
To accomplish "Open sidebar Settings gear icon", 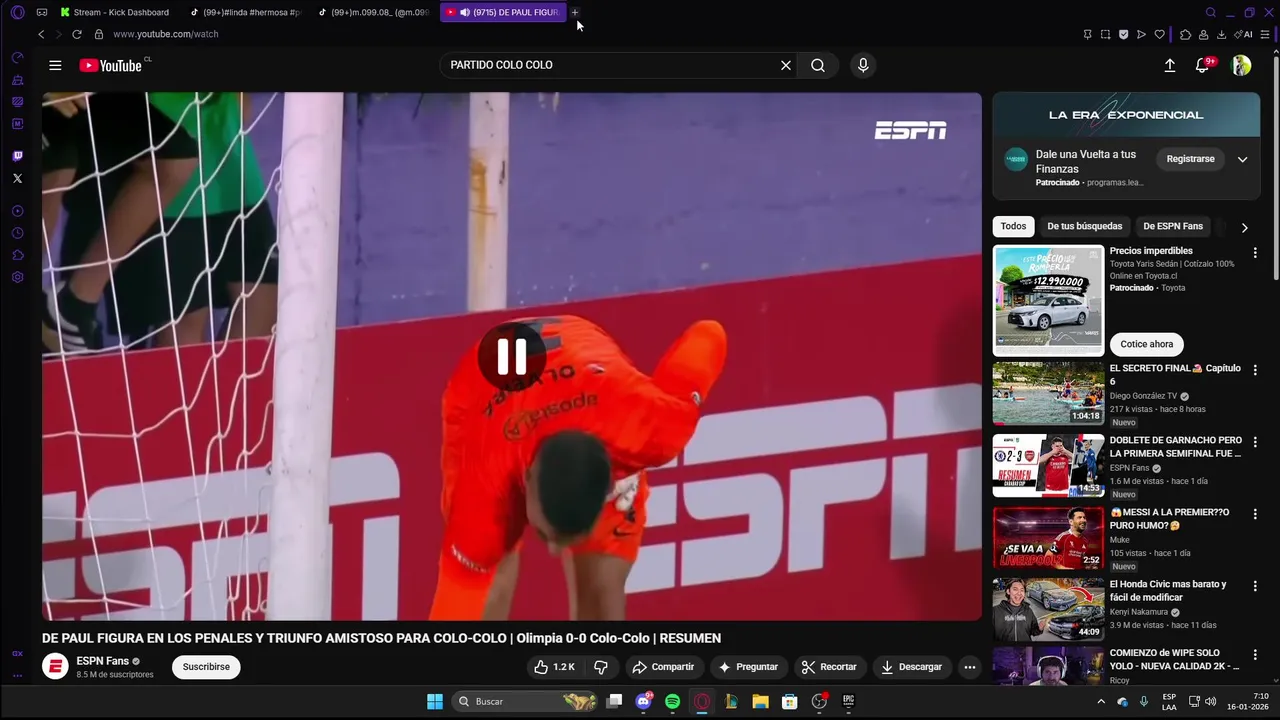I will click(17, 277).
